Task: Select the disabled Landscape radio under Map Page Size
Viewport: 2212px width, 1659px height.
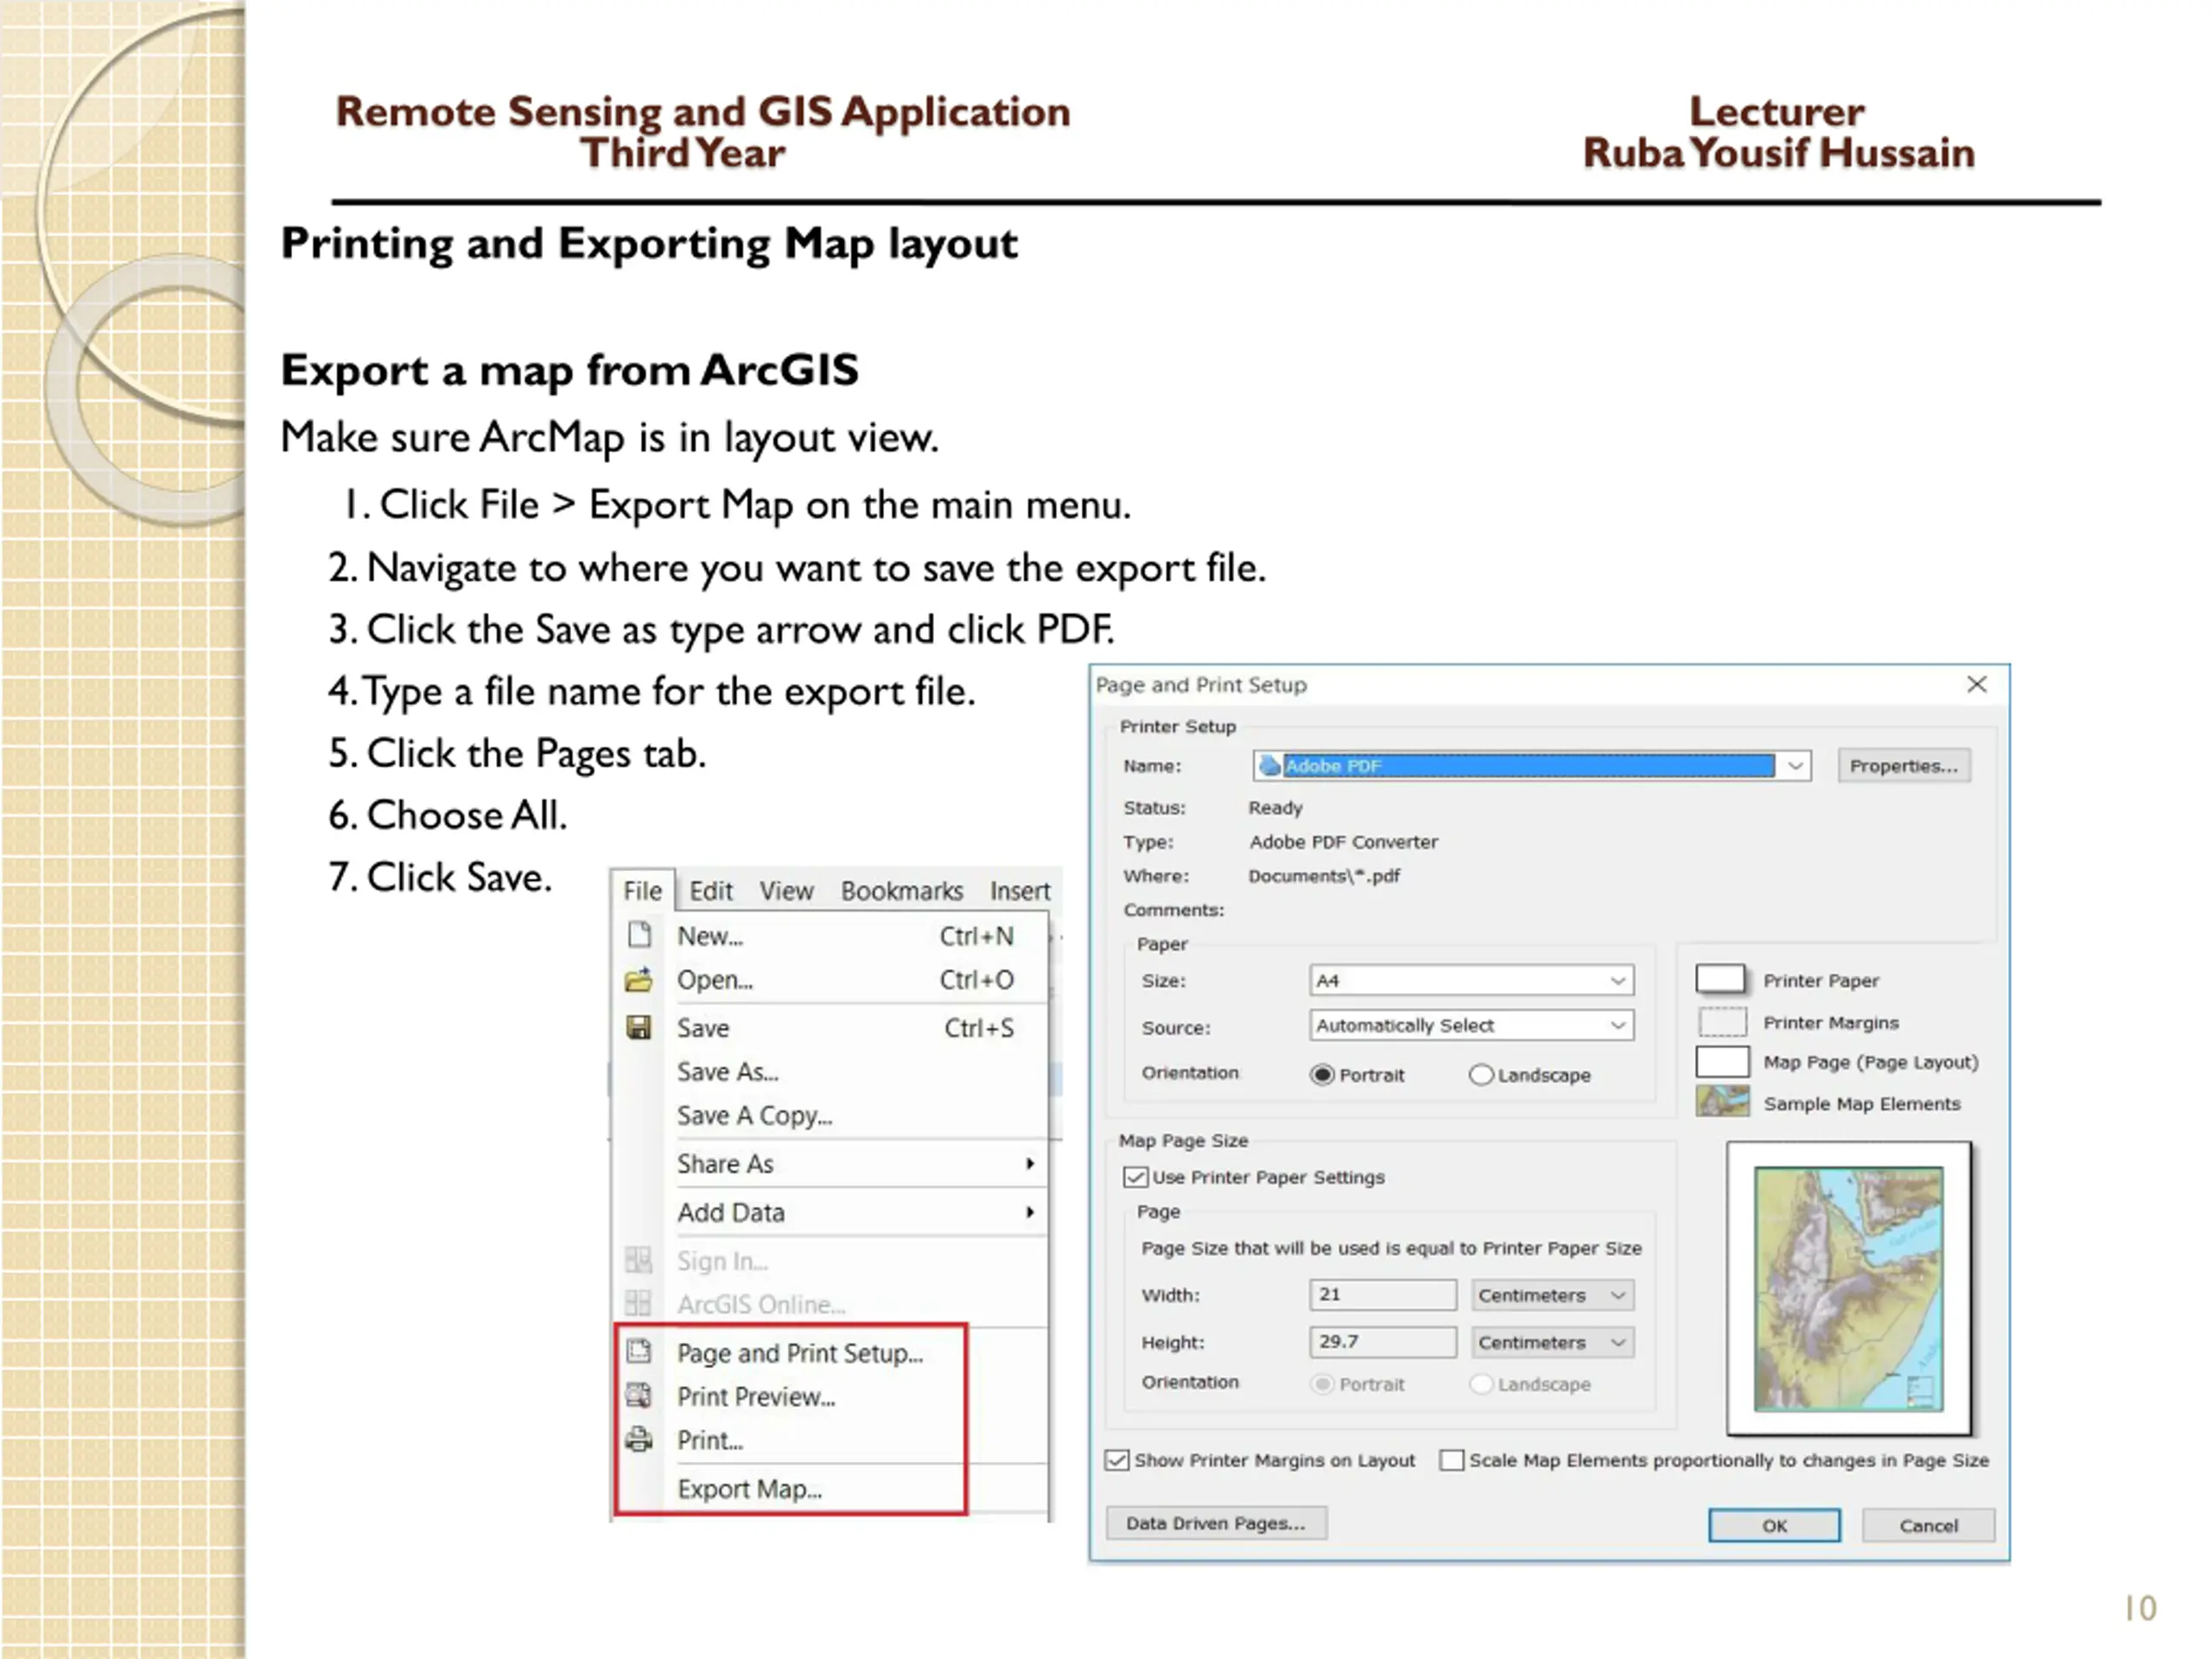Action: click(1481, 1384)
